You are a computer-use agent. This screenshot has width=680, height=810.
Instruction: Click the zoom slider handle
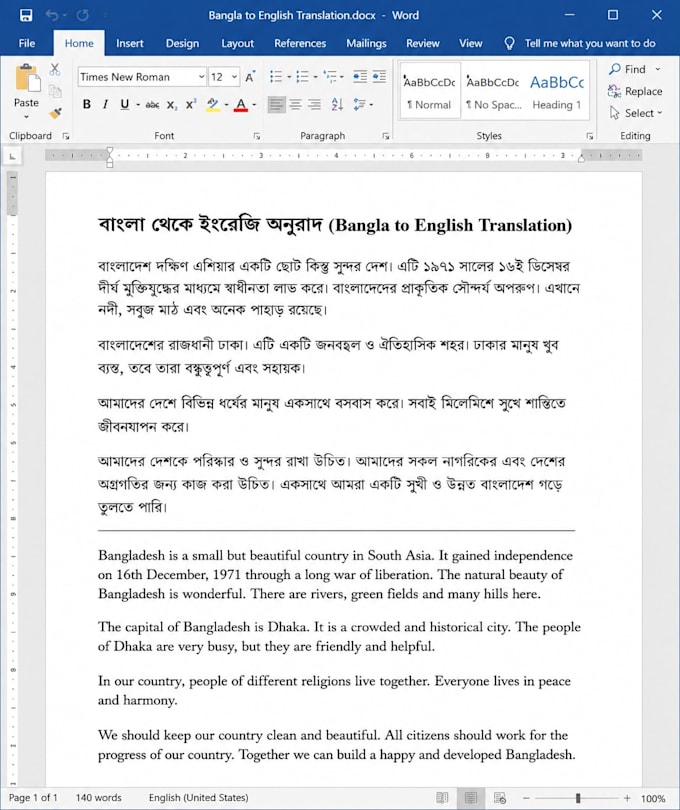578,798
